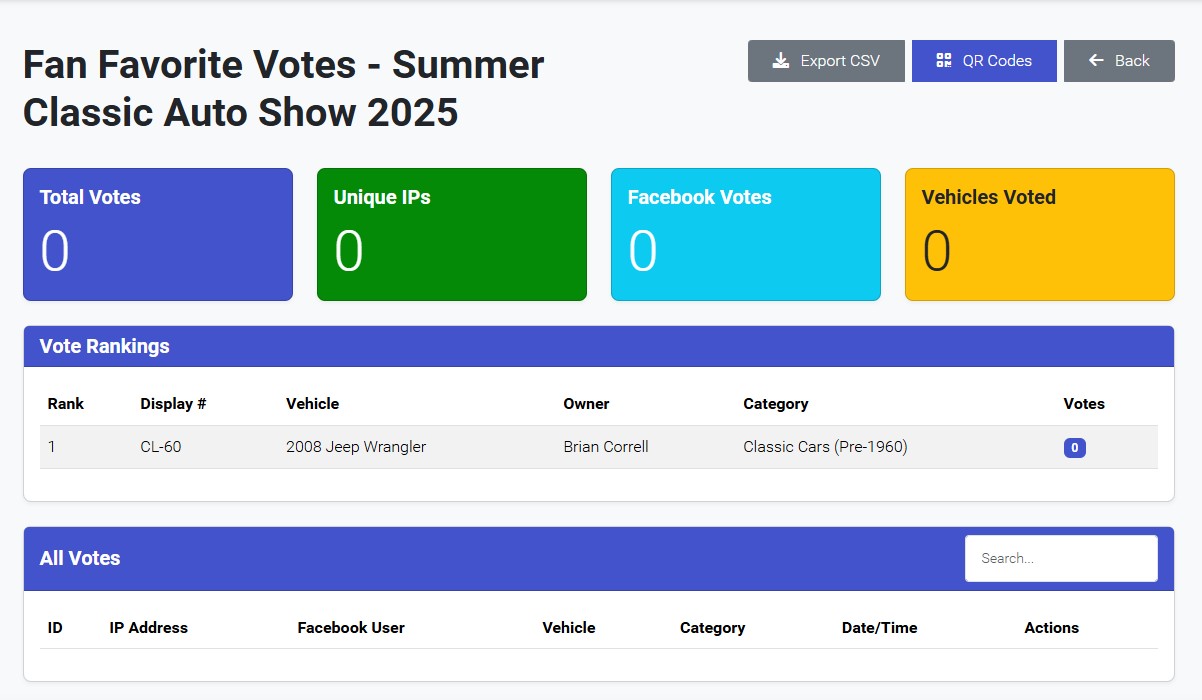Screen dimensions: 1202x700
Task: Click the Total Votes stat card
Action: (x=157, y=233)
